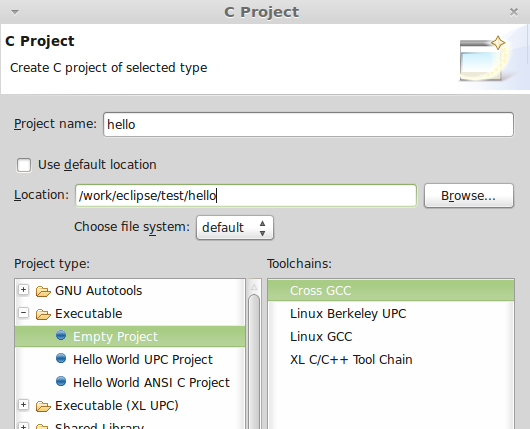This screenshot has width=530, height=429.
Task: Click the Empty Project blue dot icon
Action: coord(61,335)
